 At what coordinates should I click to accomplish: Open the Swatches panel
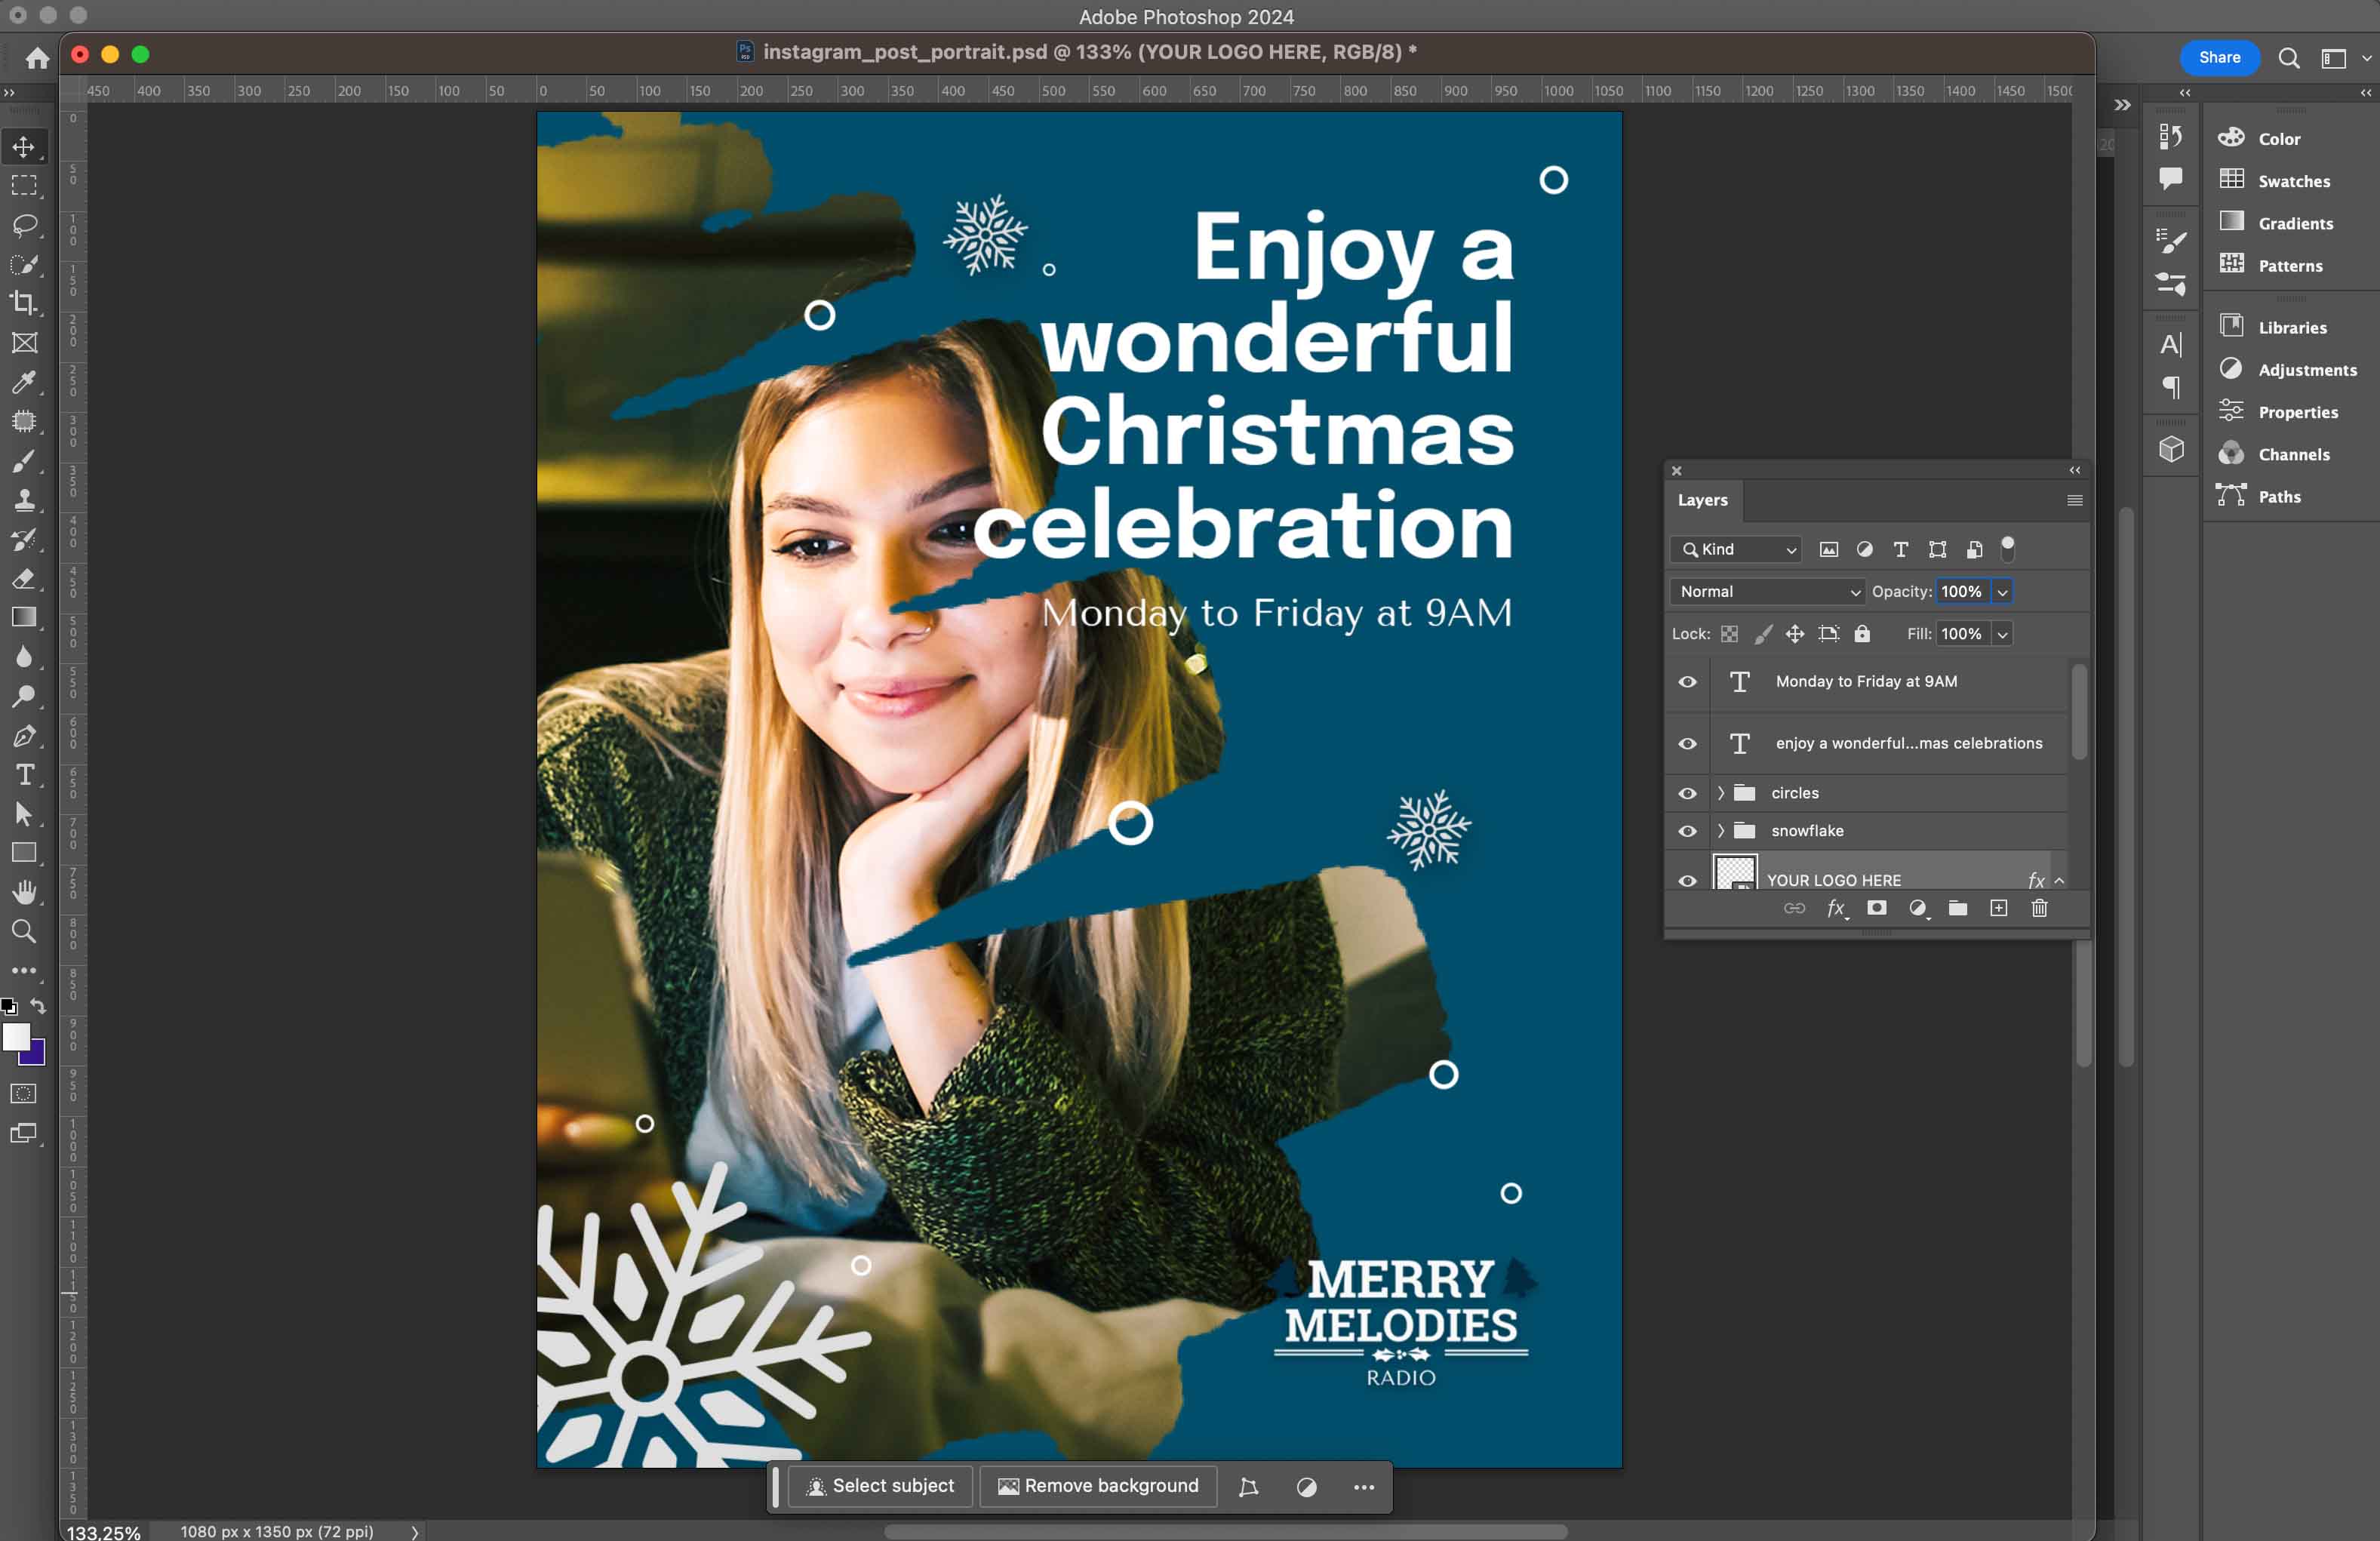pos(2293,181)
